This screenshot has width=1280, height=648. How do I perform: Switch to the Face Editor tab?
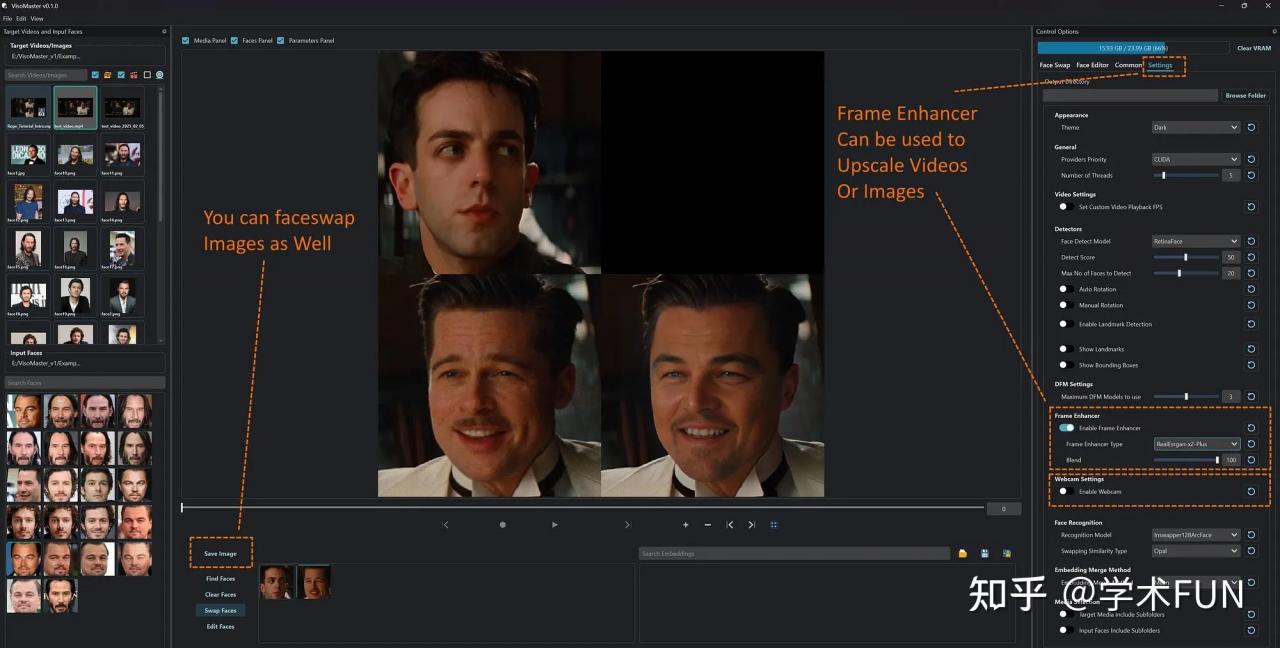1092,65
